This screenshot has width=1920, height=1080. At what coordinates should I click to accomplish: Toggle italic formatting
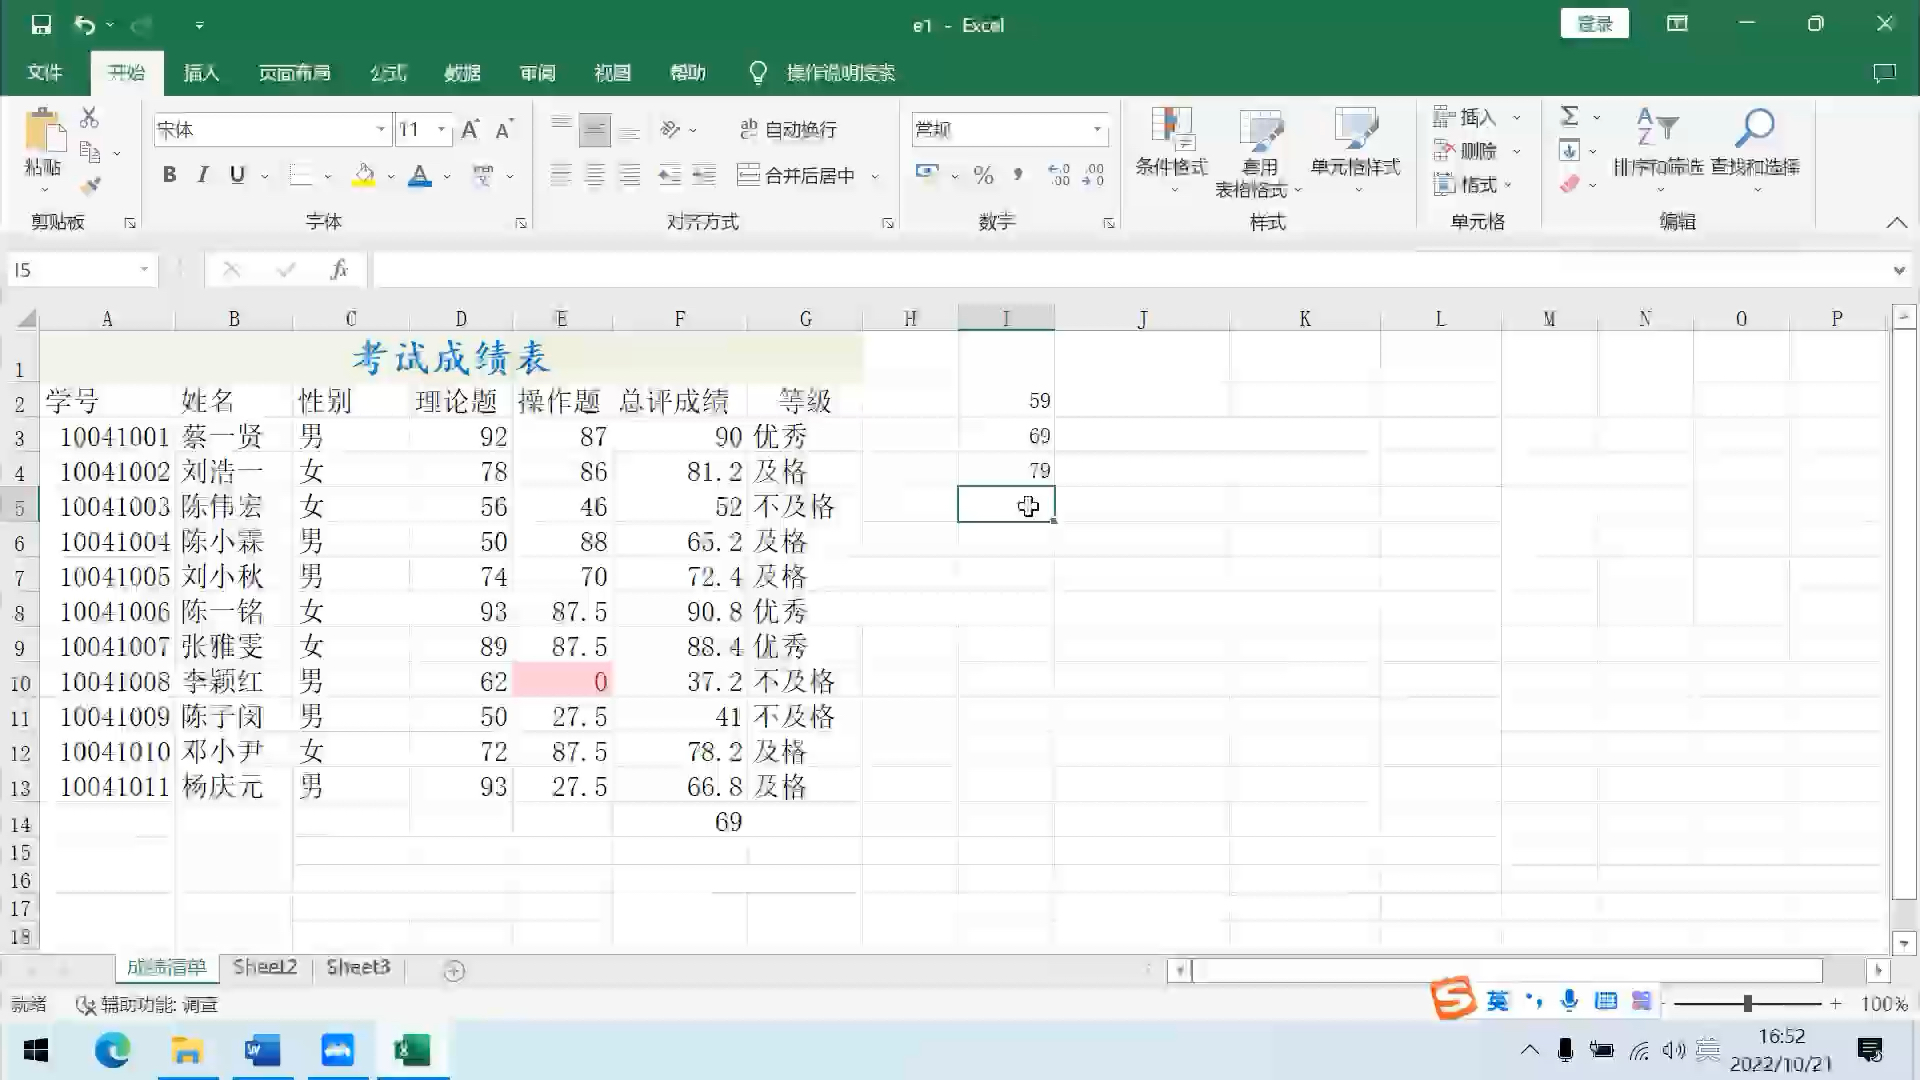click(x=203, y=174)
